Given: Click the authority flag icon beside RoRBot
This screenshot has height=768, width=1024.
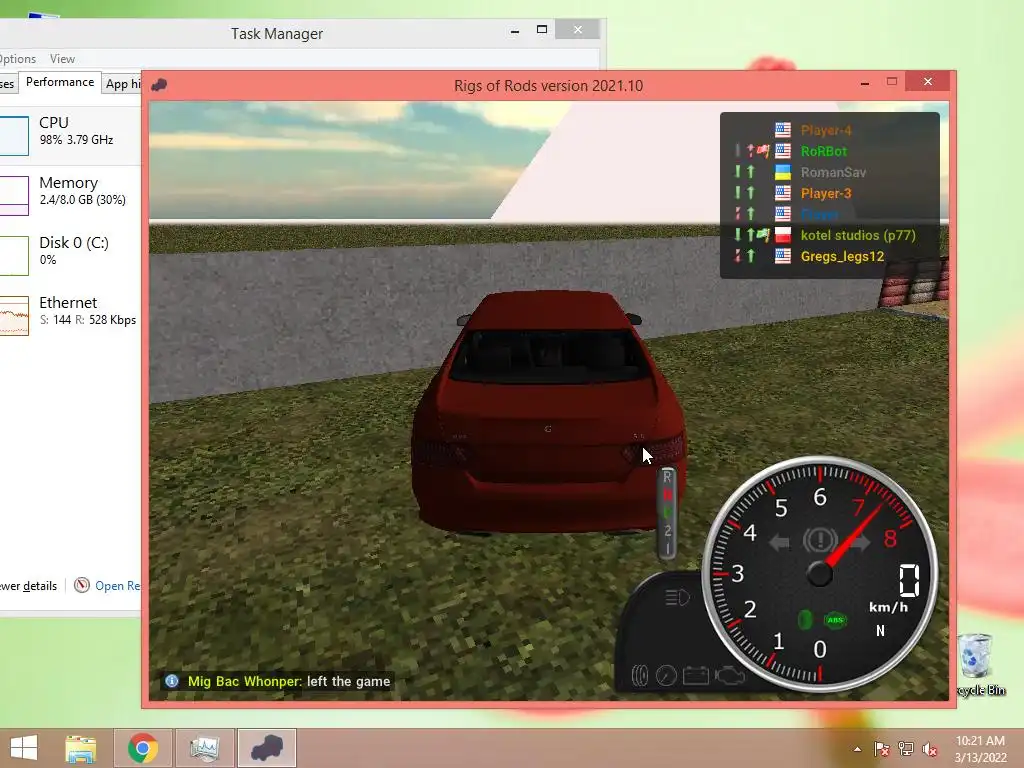Looking at the screenshot, I should tap(763, 151).
